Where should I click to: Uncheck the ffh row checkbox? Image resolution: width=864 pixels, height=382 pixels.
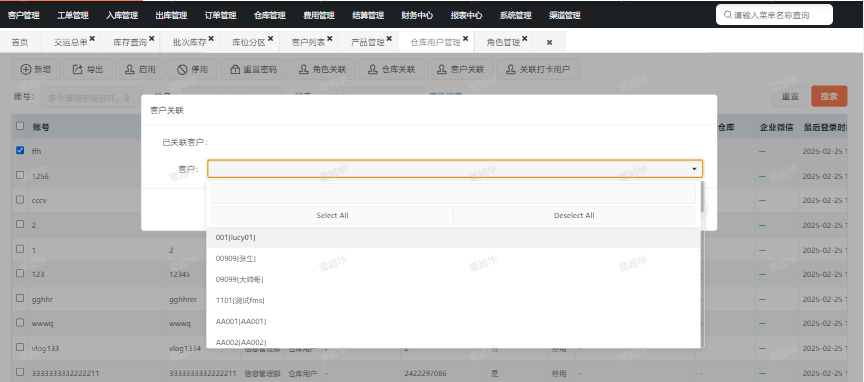pos(20,150)
